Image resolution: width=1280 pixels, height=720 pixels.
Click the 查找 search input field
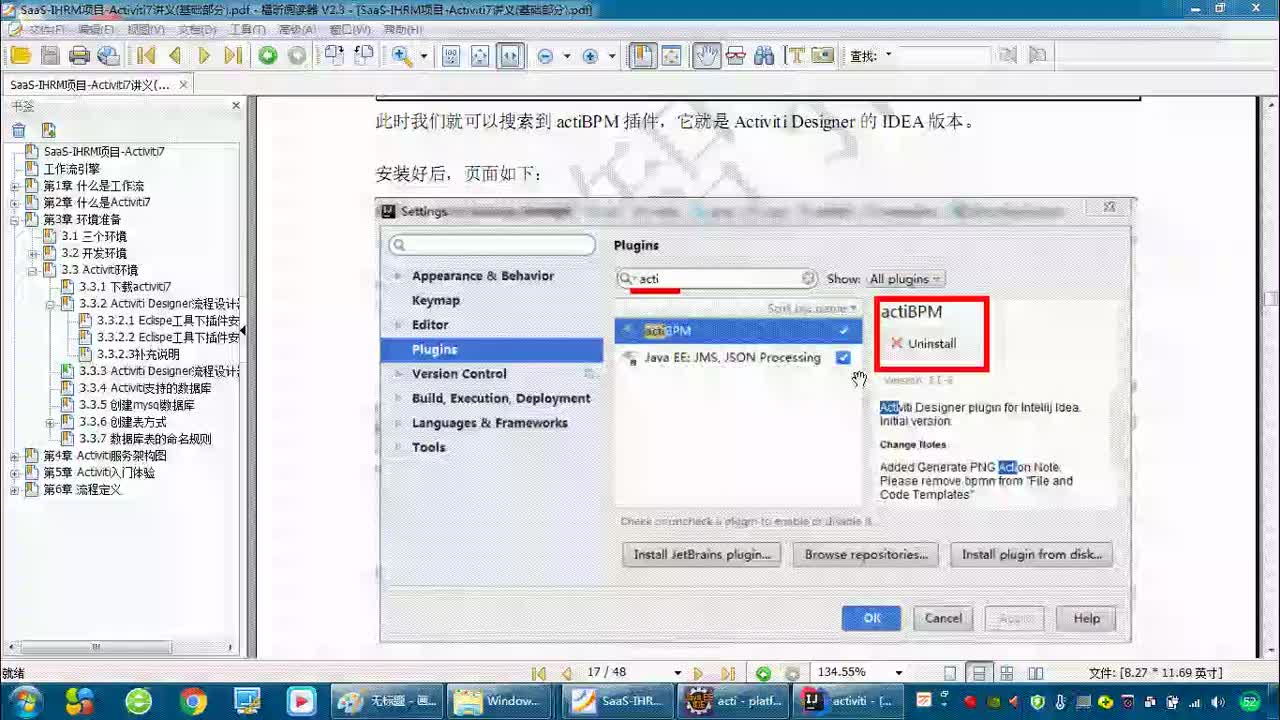[x=943, y=56]
